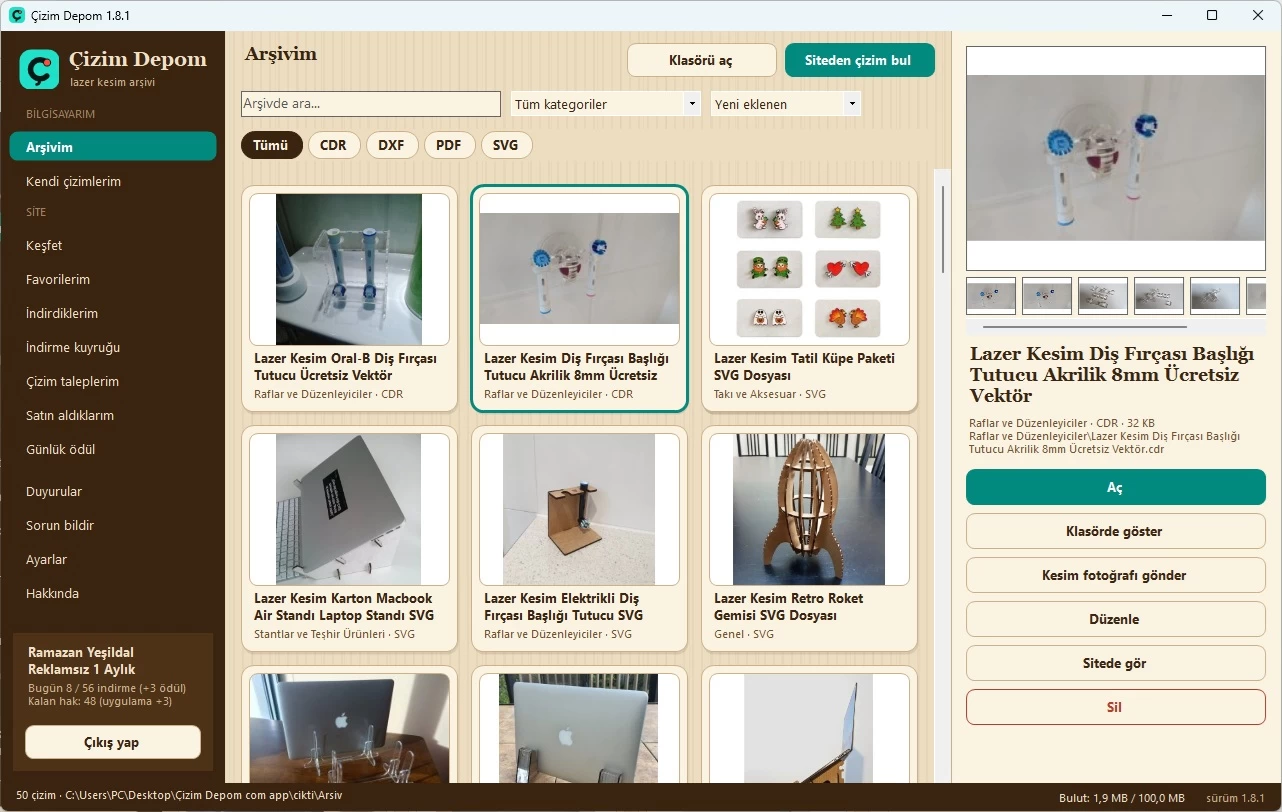1282x812 pixels.
Task: Select the Karton Macbook Air Standı card
Action: pos(349,538)
